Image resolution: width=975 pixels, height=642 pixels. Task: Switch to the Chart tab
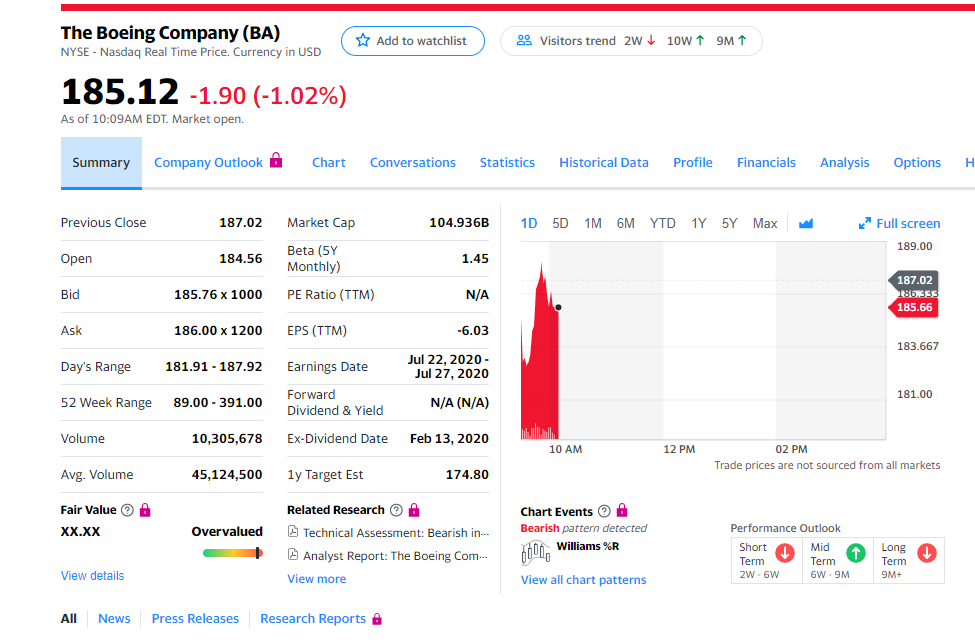click(x=328, y=162)
